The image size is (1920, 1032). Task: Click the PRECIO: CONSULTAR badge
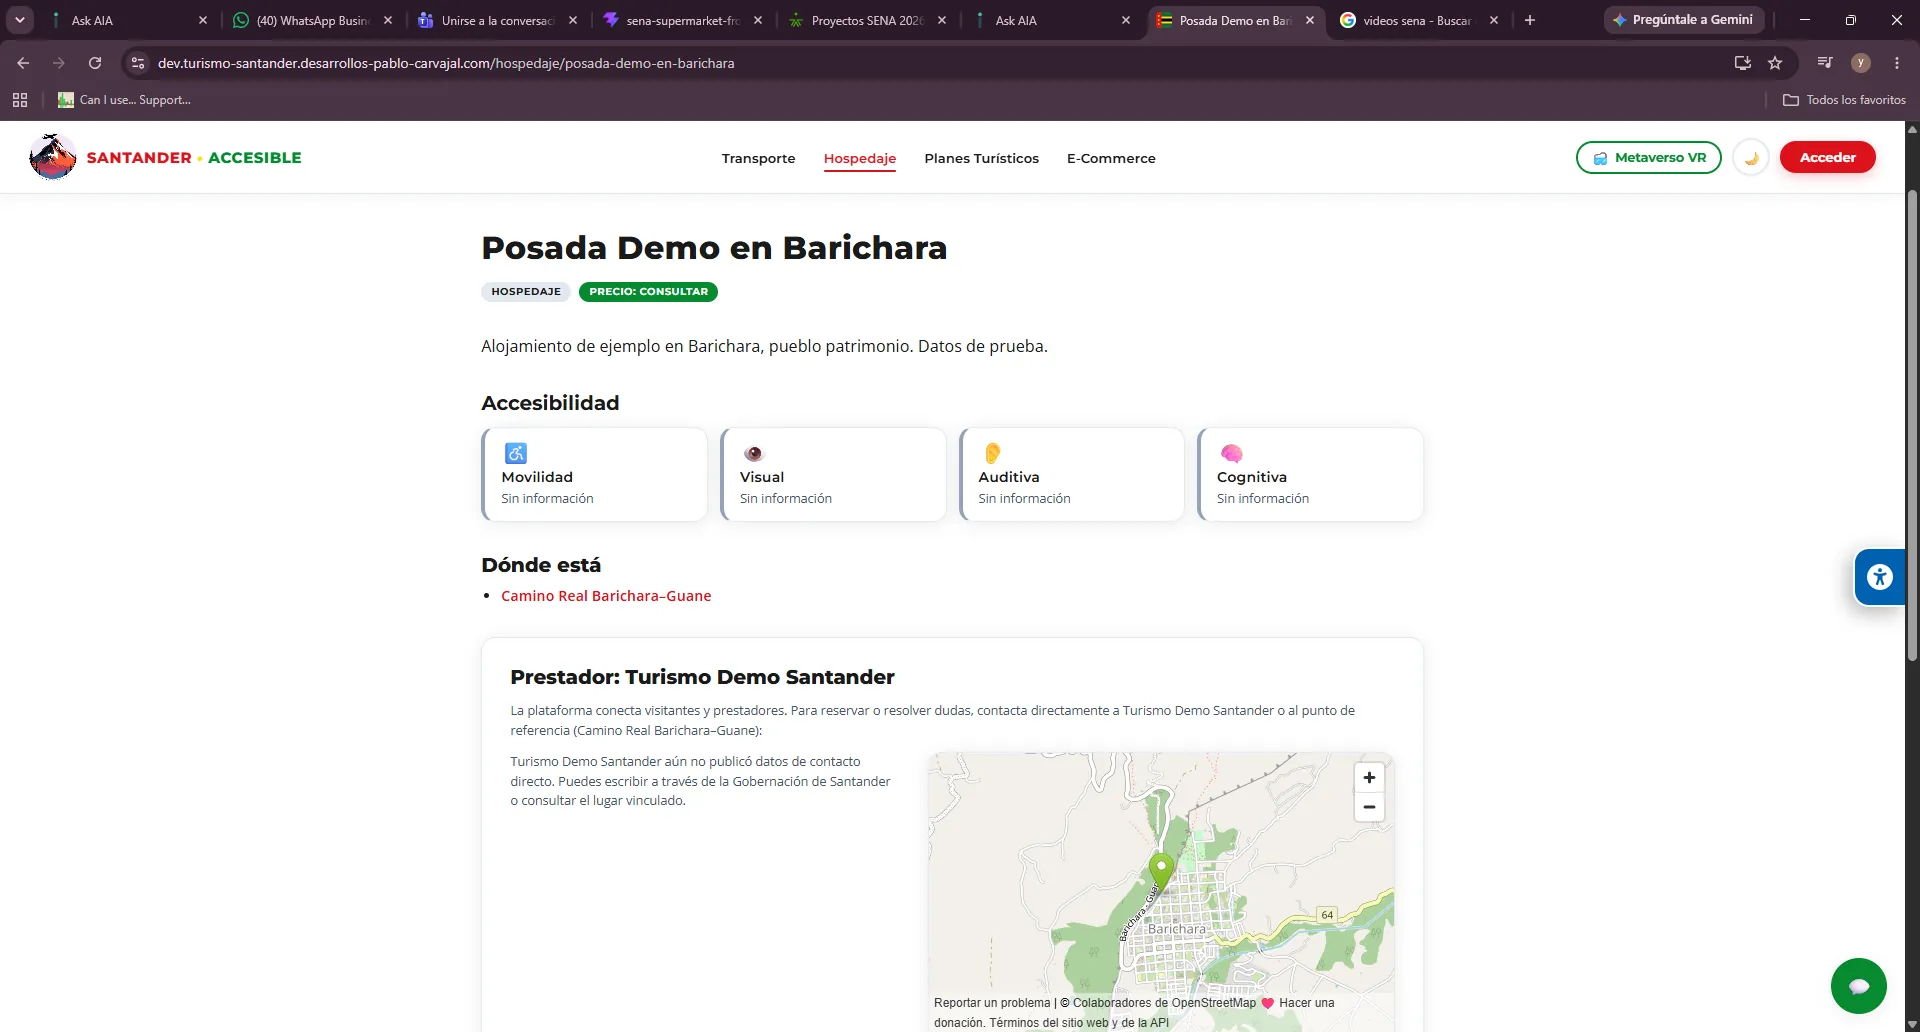click(648, 292)
